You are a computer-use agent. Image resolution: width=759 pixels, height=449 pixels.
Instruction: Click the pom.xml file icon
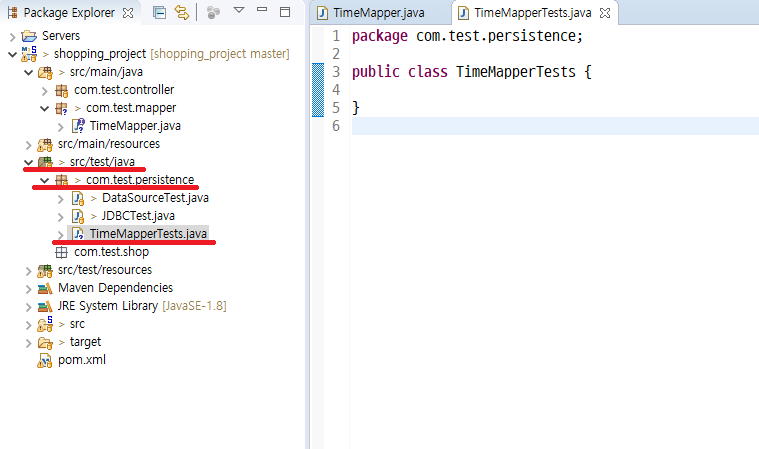pyautogui.click(x=45, y=360)
